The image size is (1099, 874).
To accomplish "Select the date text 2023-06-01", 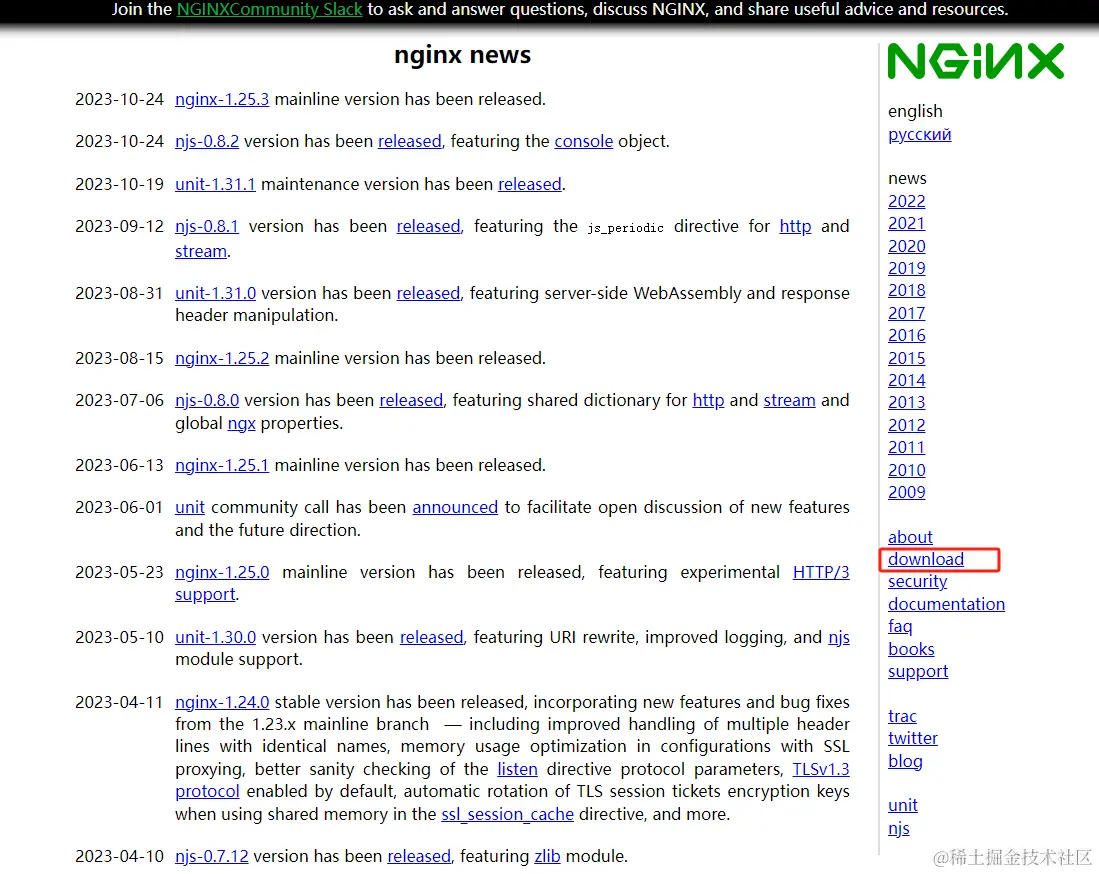I will point(119,507).
